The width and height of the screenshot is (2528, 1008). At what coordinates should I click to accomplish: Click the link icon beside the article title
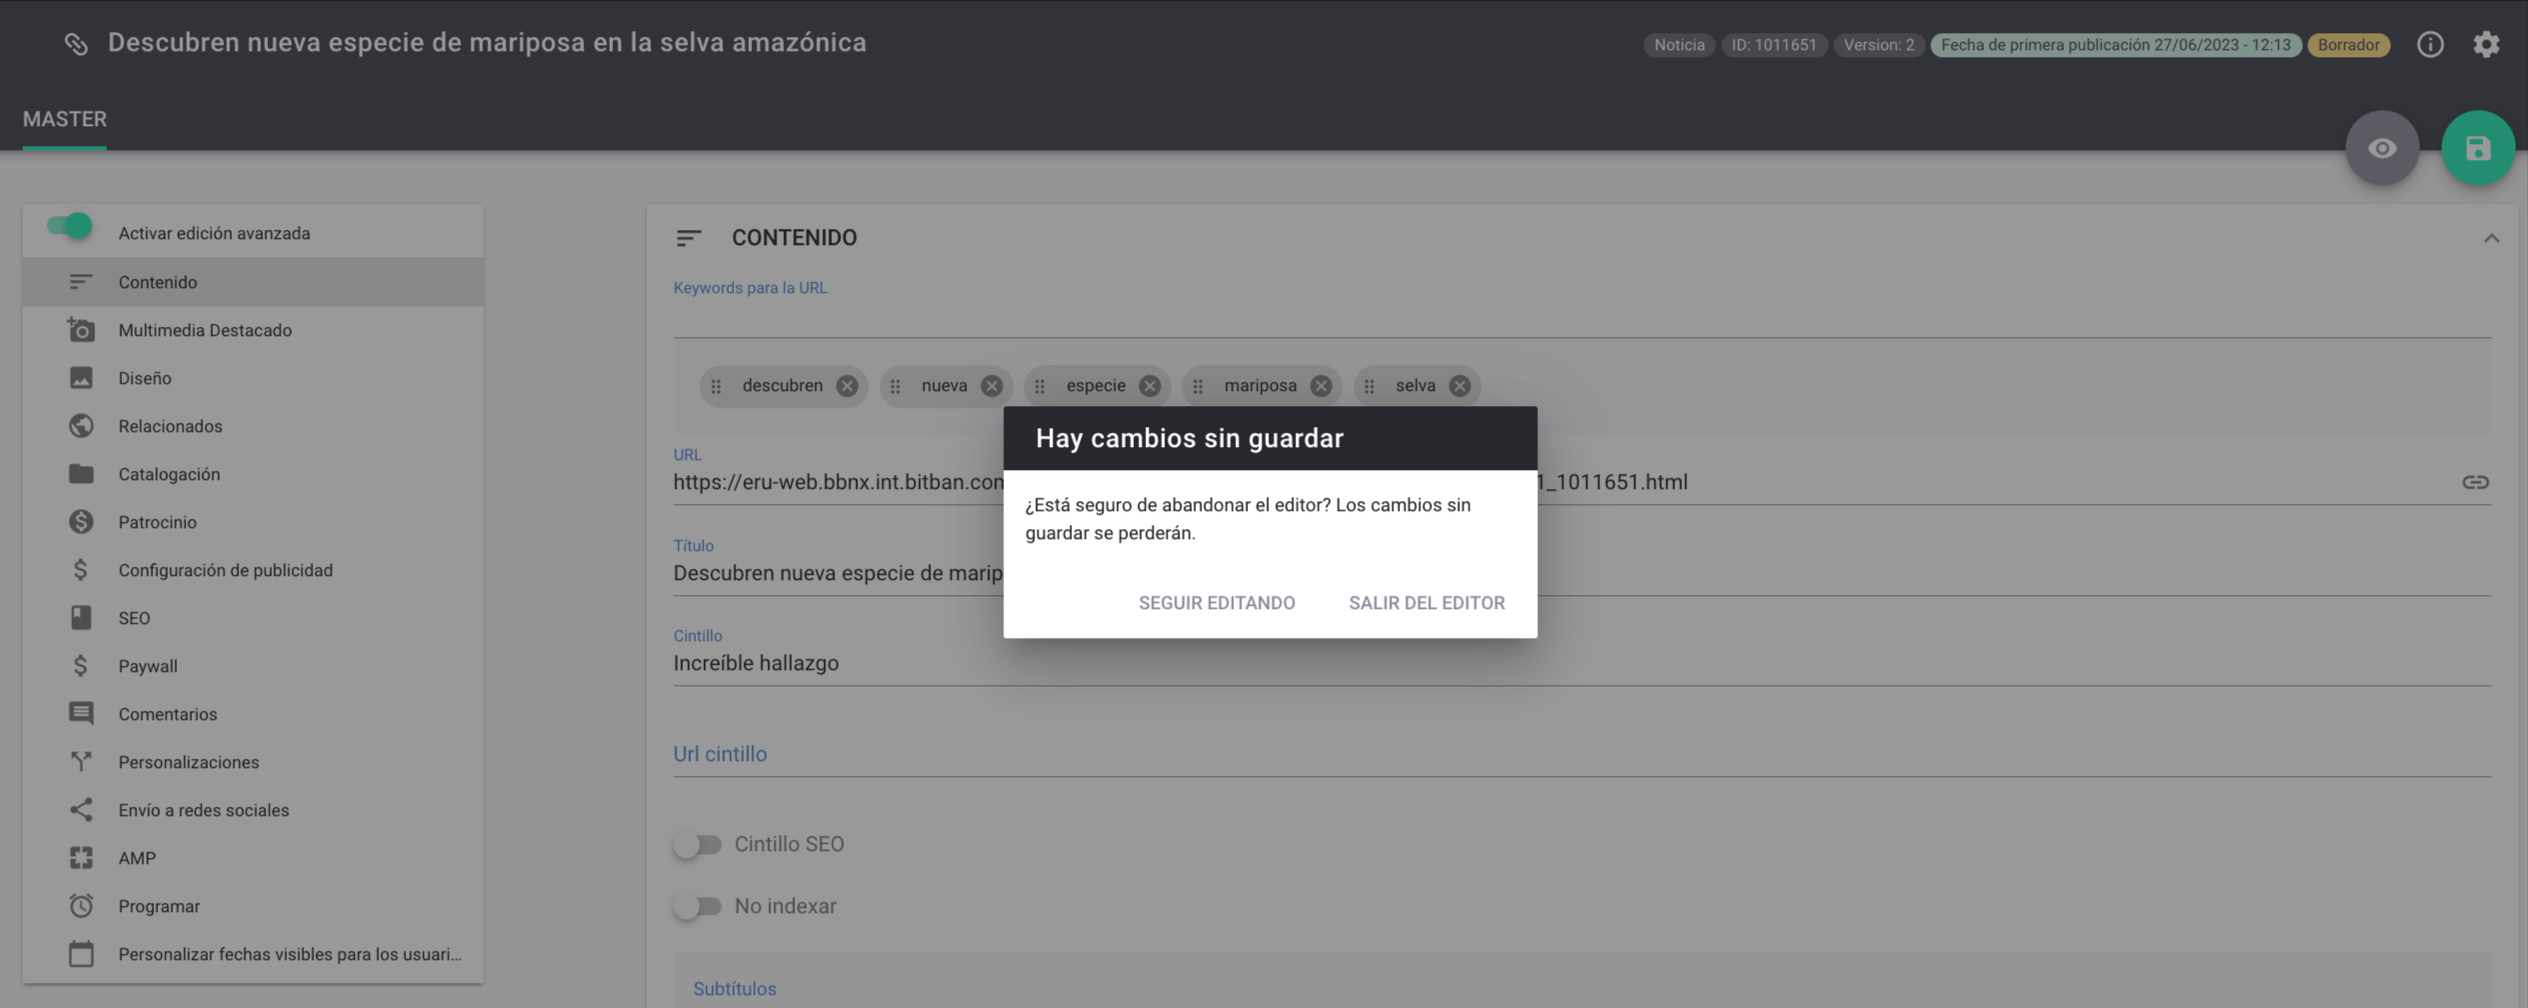(76, 44)
